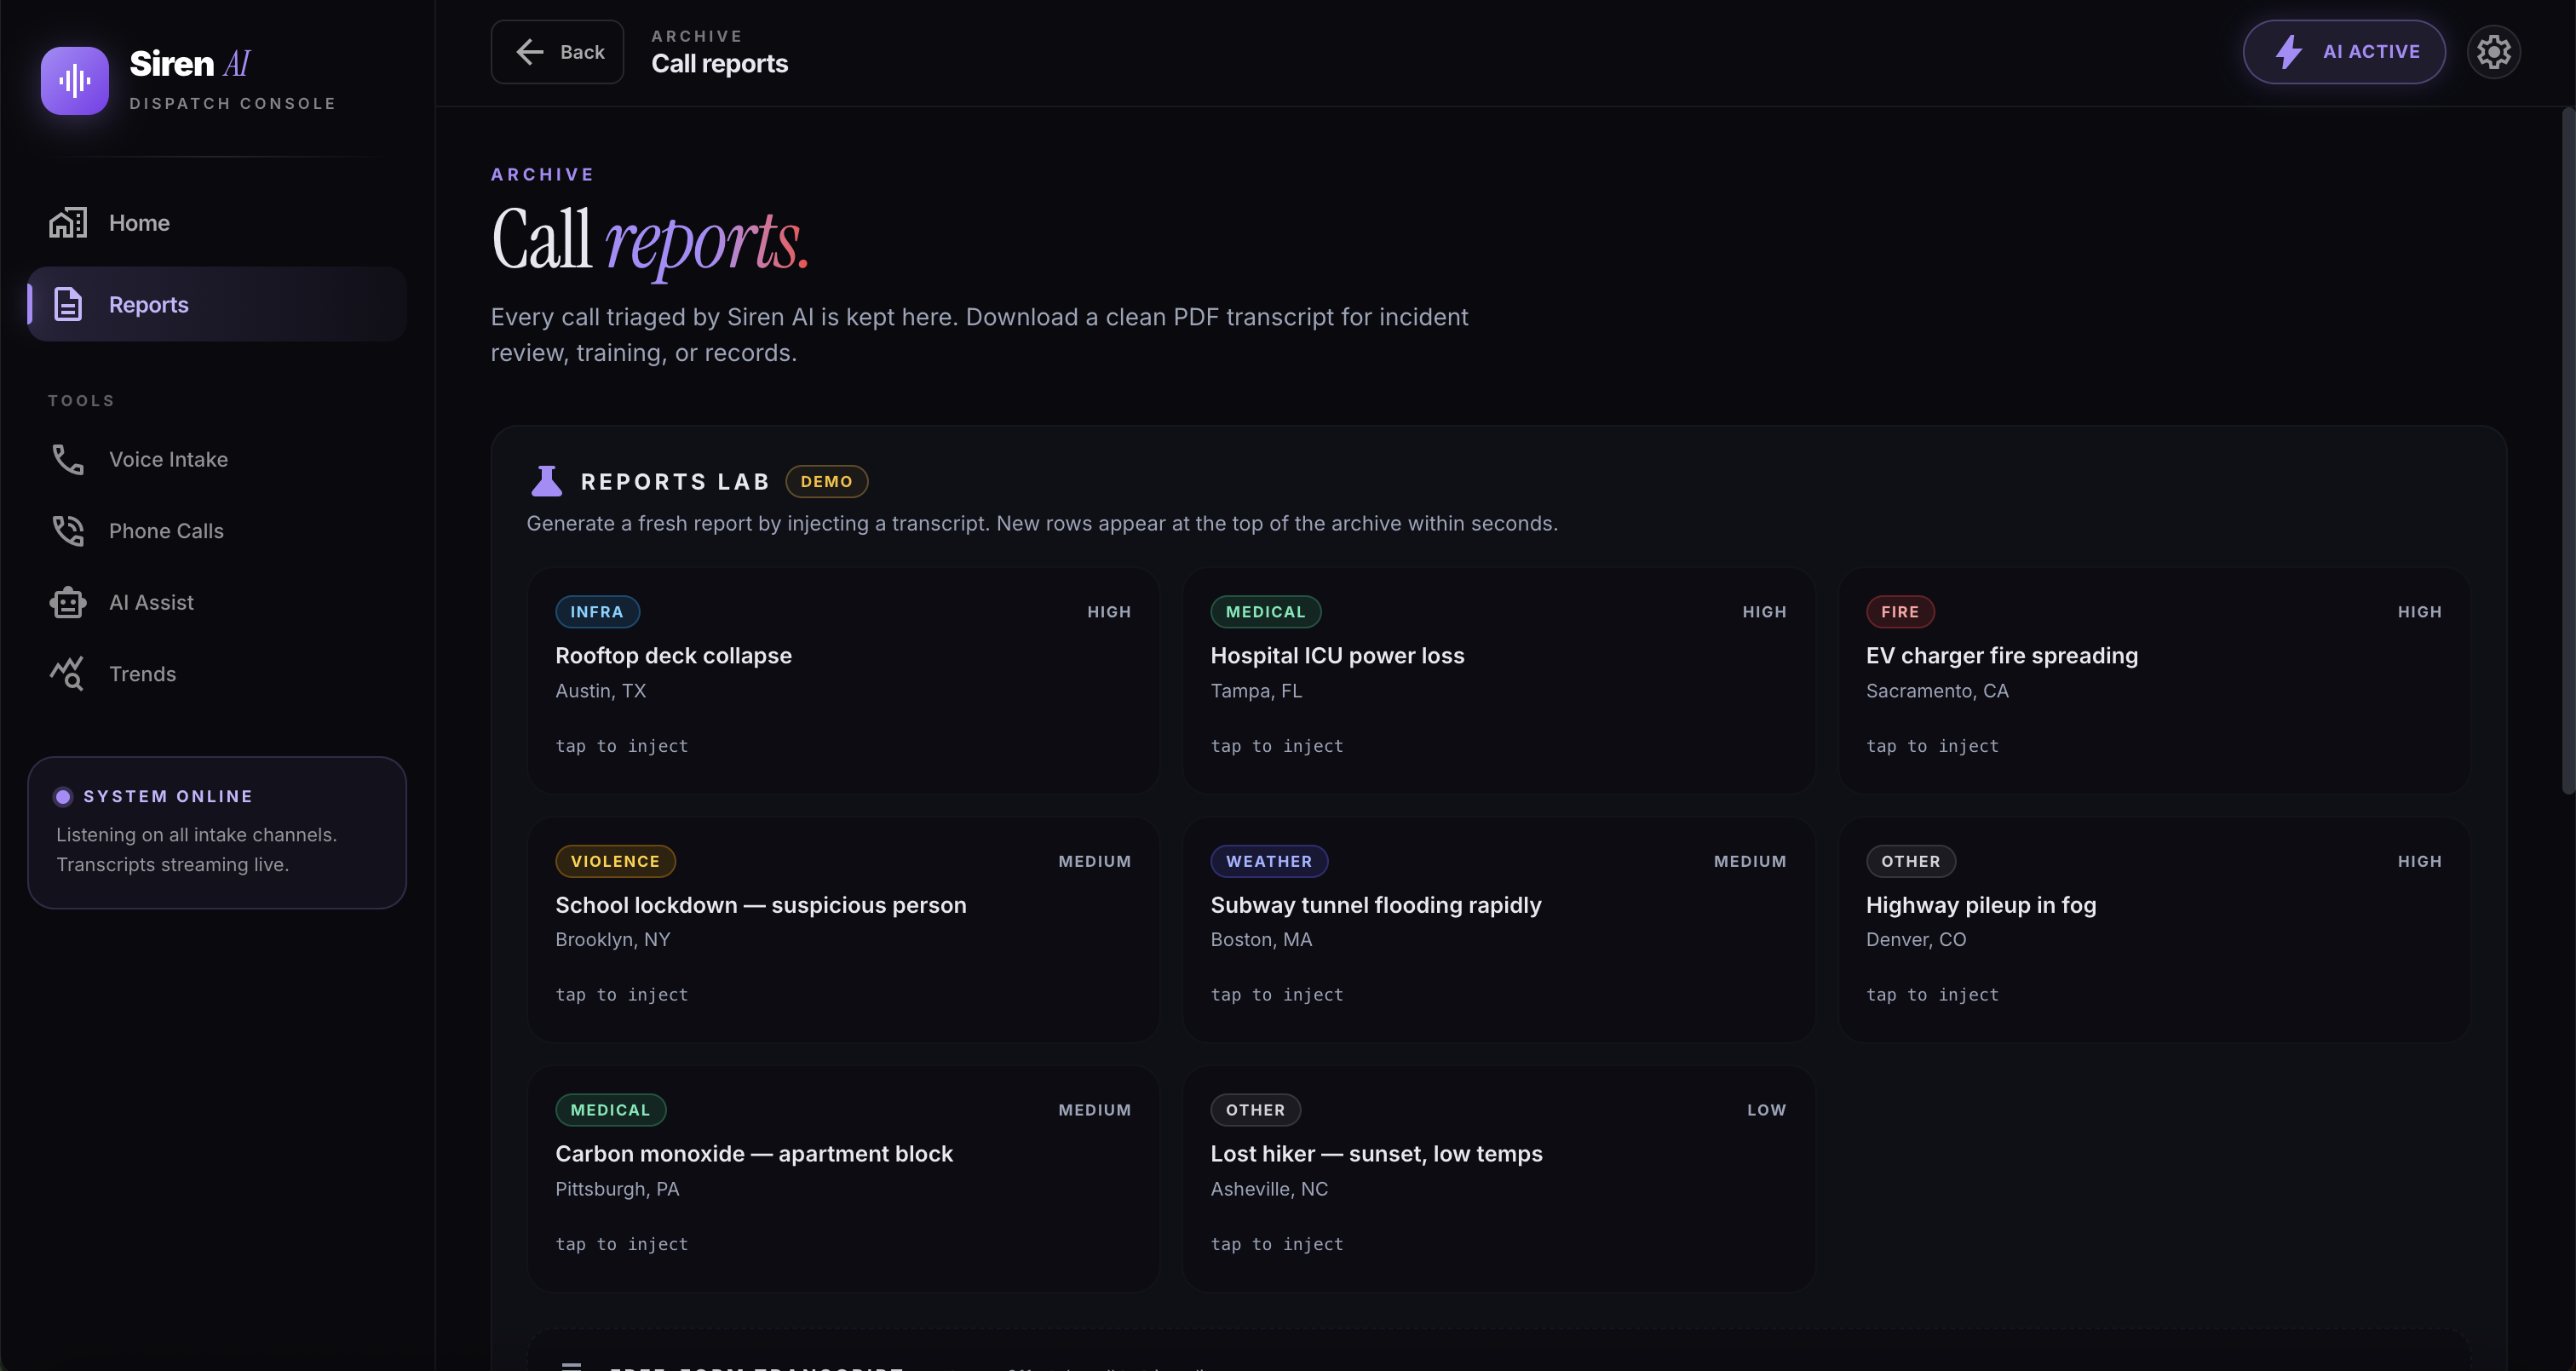Click the Reports Lab flask icon
The height and width of the screenshot is (1371, 2576).
coord(546,481)
